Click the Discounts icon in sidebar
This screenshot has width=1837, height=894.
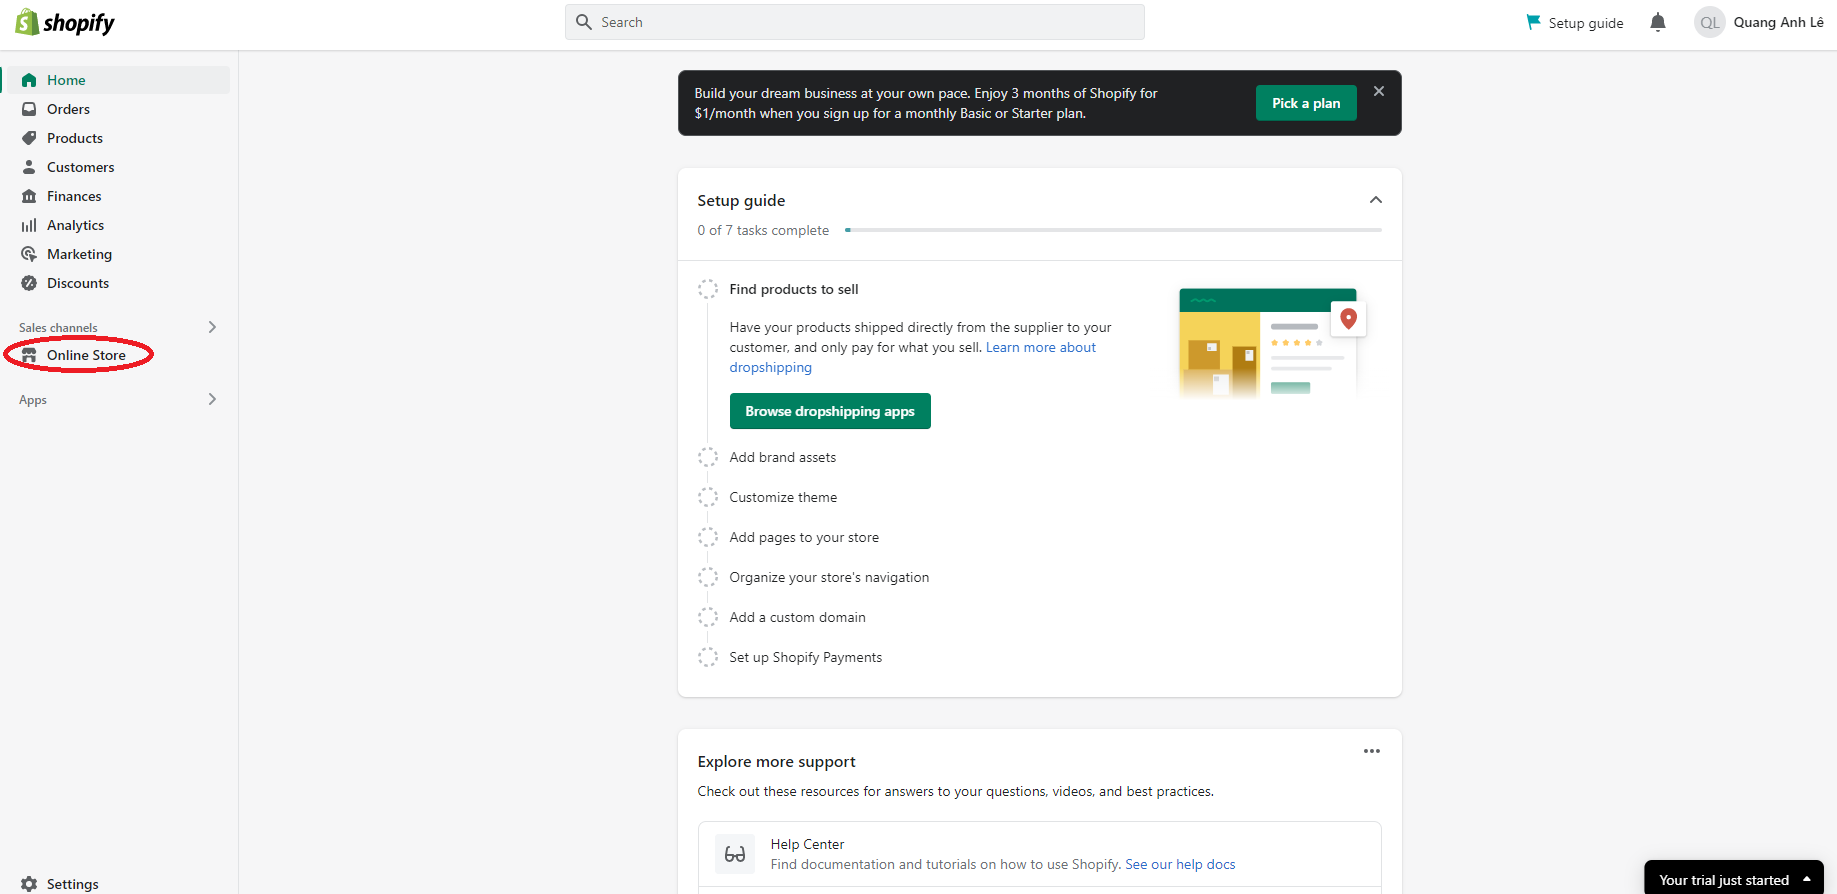point(29,283)
